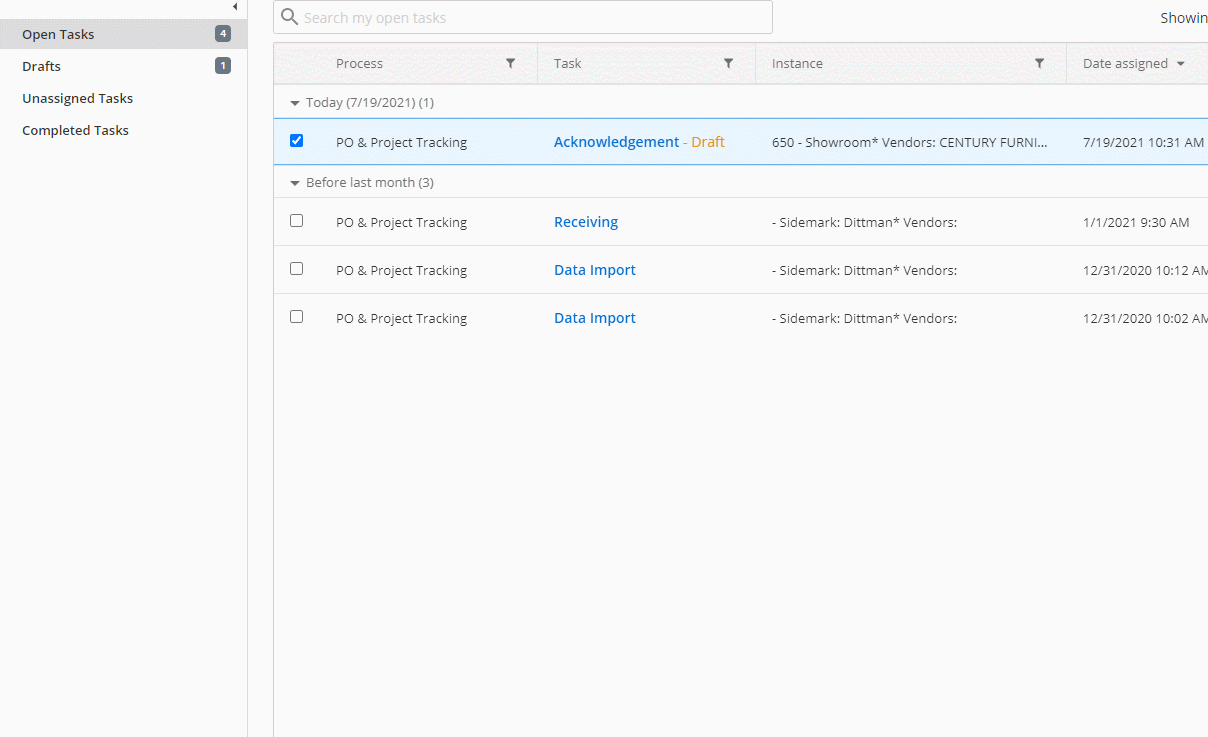Screen dimensions: 1208x737
Task: Open the Instance column filter
Action: point(1039,63)
